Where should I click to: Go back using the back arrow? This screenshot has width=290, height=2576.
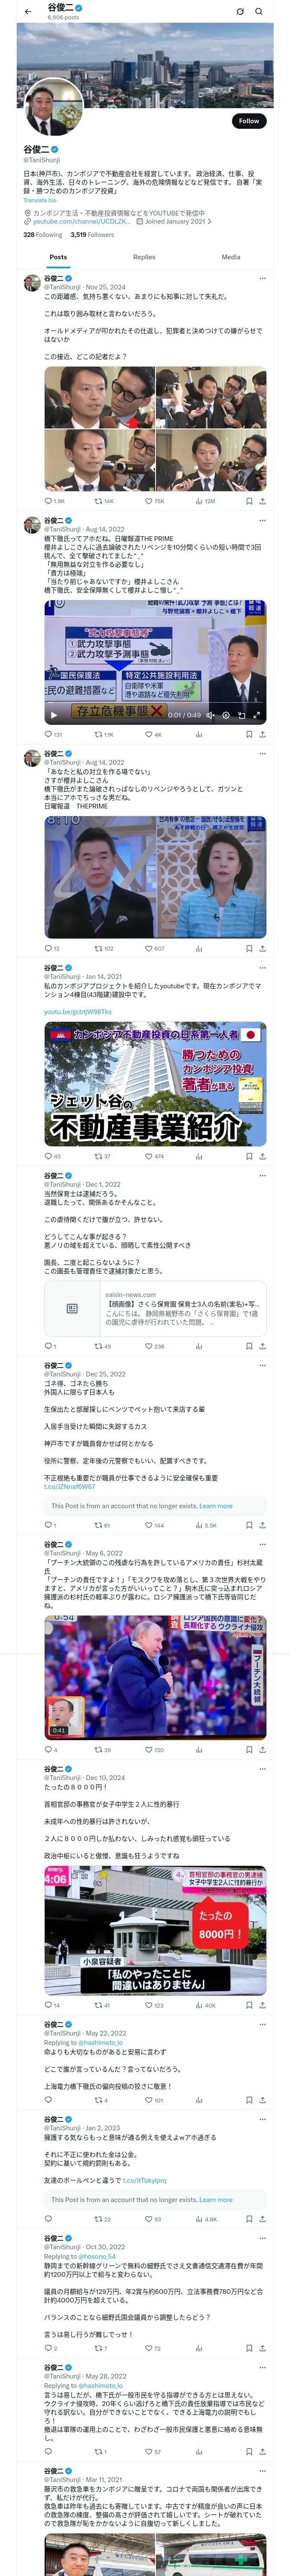28,12
